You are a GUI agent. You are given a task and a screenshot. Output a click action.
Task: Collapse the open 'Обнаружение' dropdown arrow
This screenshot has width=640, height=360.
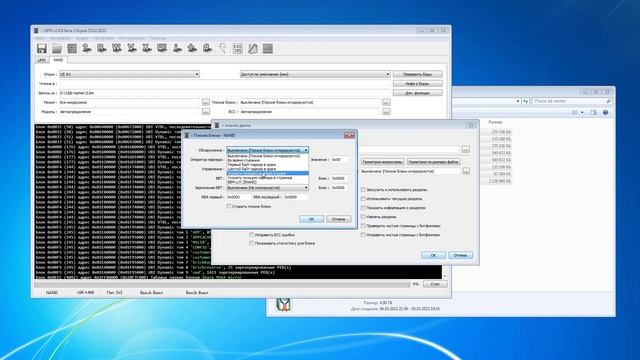[306, 150]
